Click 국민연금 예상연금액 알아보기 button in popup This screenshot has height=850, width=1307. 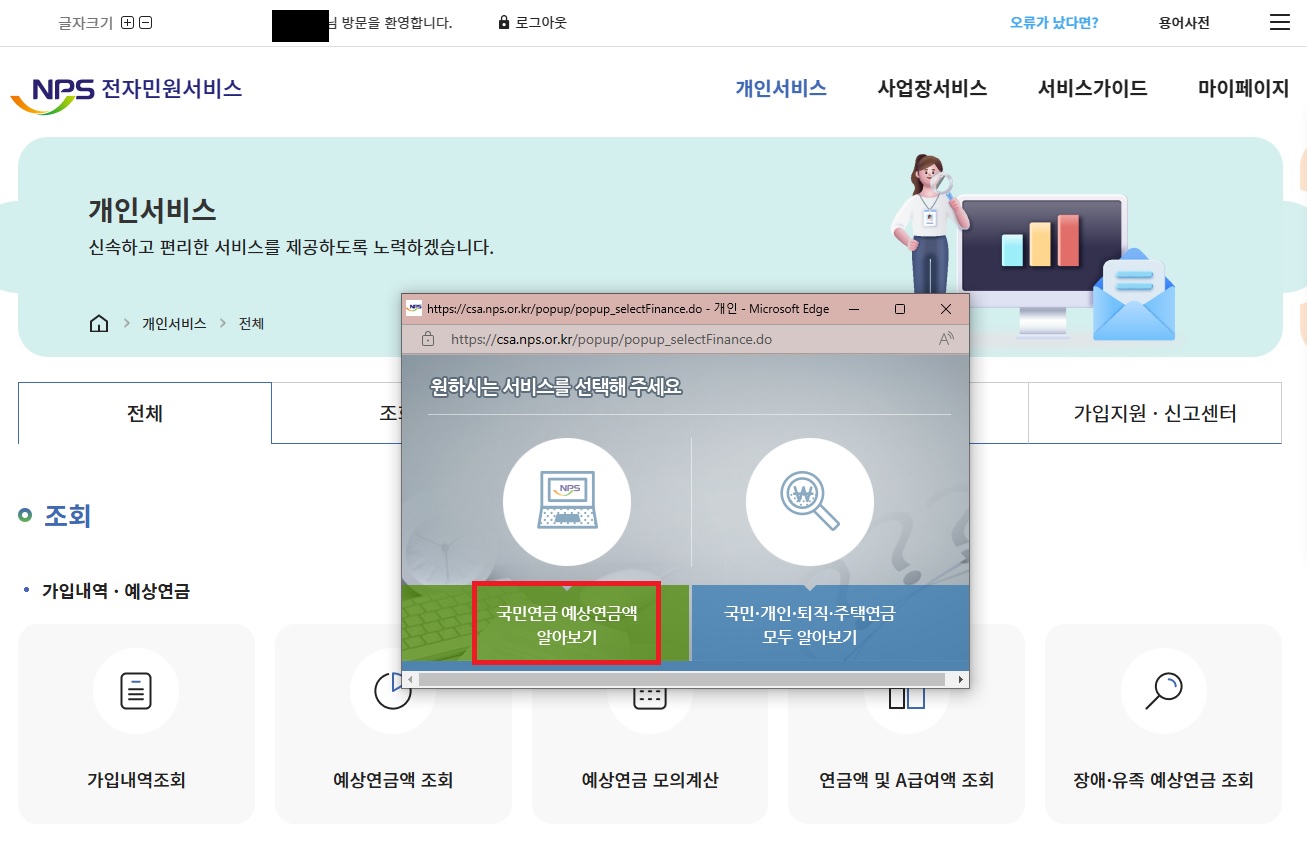[x=567, y=624]
